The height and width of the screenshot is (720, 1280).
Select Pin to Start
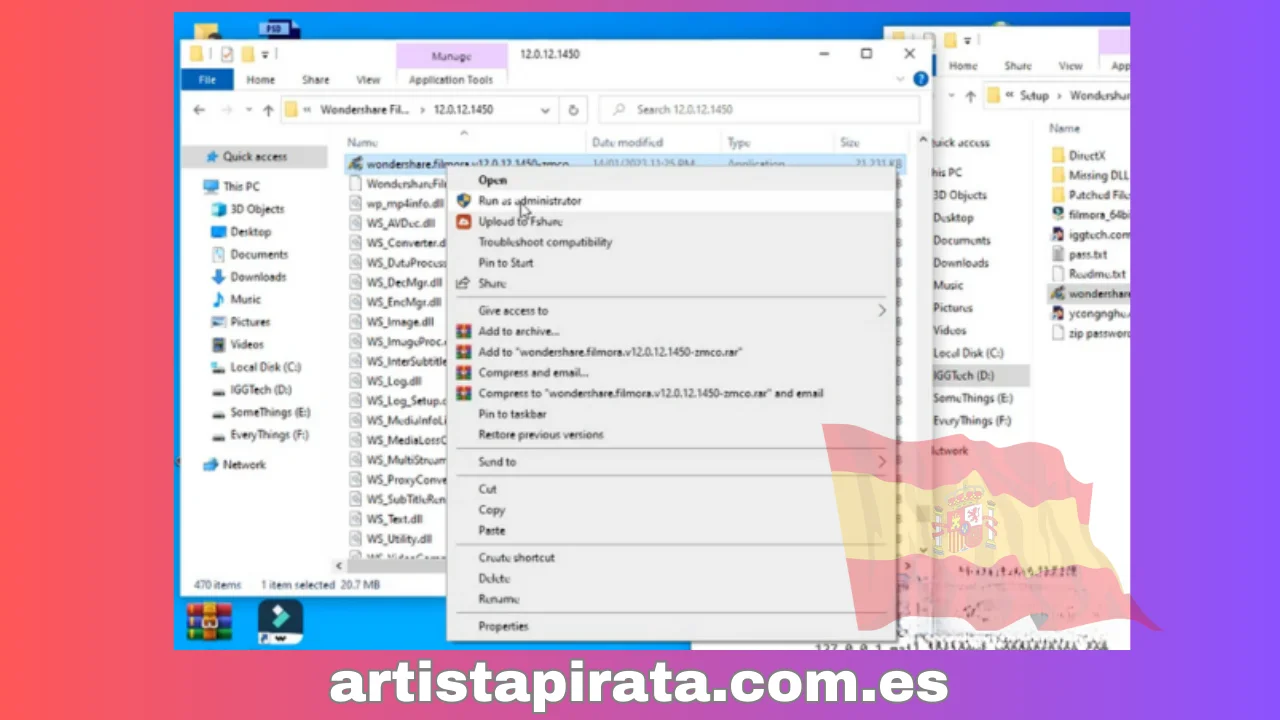[506, 263]
